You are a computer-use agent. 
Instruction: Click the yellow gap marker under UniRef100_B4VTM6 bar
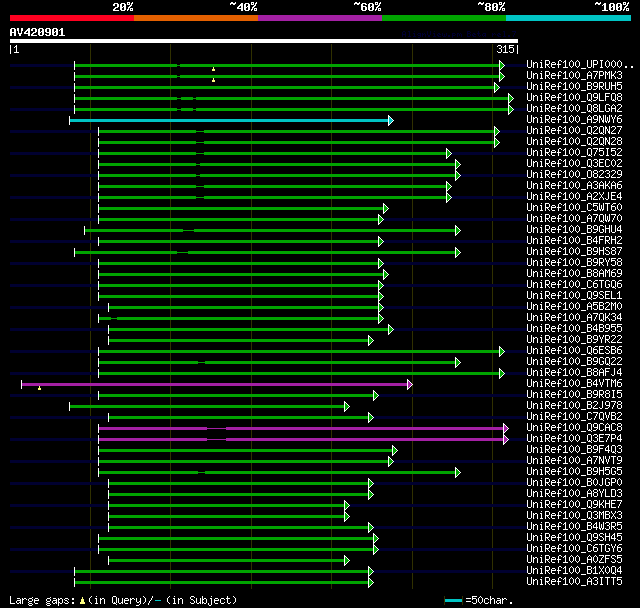coord(39,388)
